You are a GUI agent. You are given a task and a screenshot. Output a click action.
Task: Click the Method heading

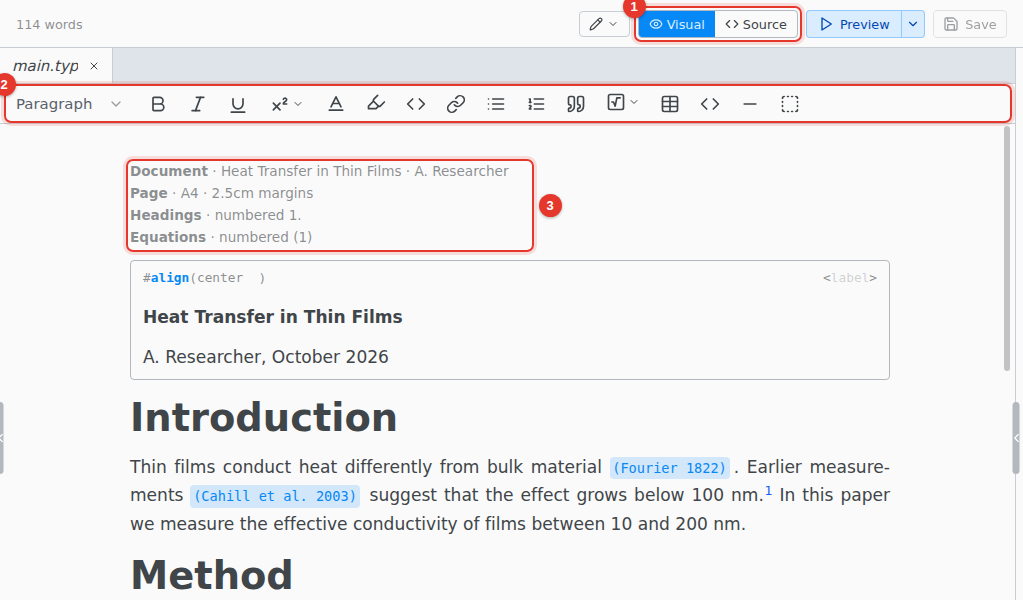click(x=211, y=575)
